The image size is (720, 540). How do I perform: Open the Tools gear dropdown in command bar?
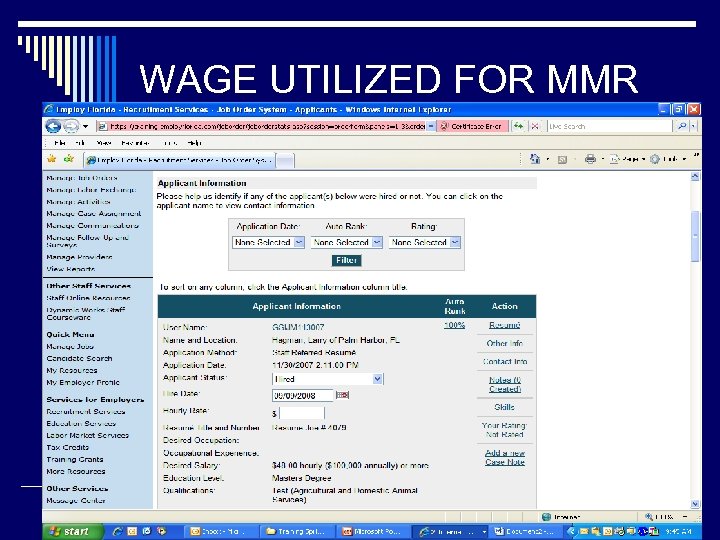click(668, 159)
